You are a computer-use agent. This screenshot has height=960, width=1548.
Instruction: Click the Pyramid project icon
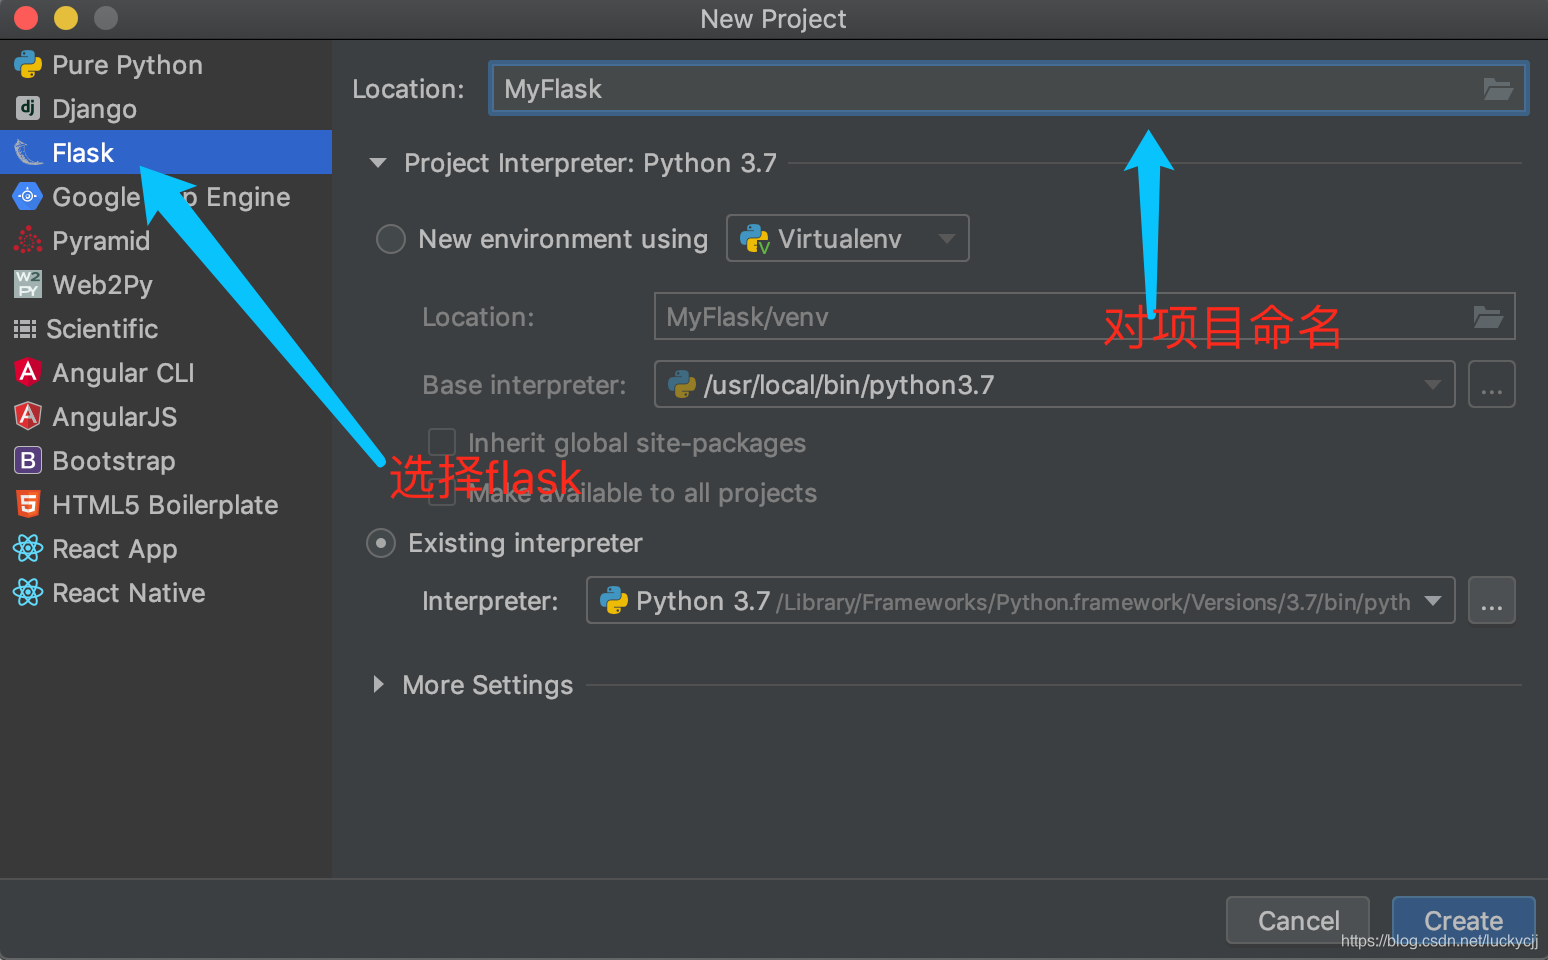point(28,240)
